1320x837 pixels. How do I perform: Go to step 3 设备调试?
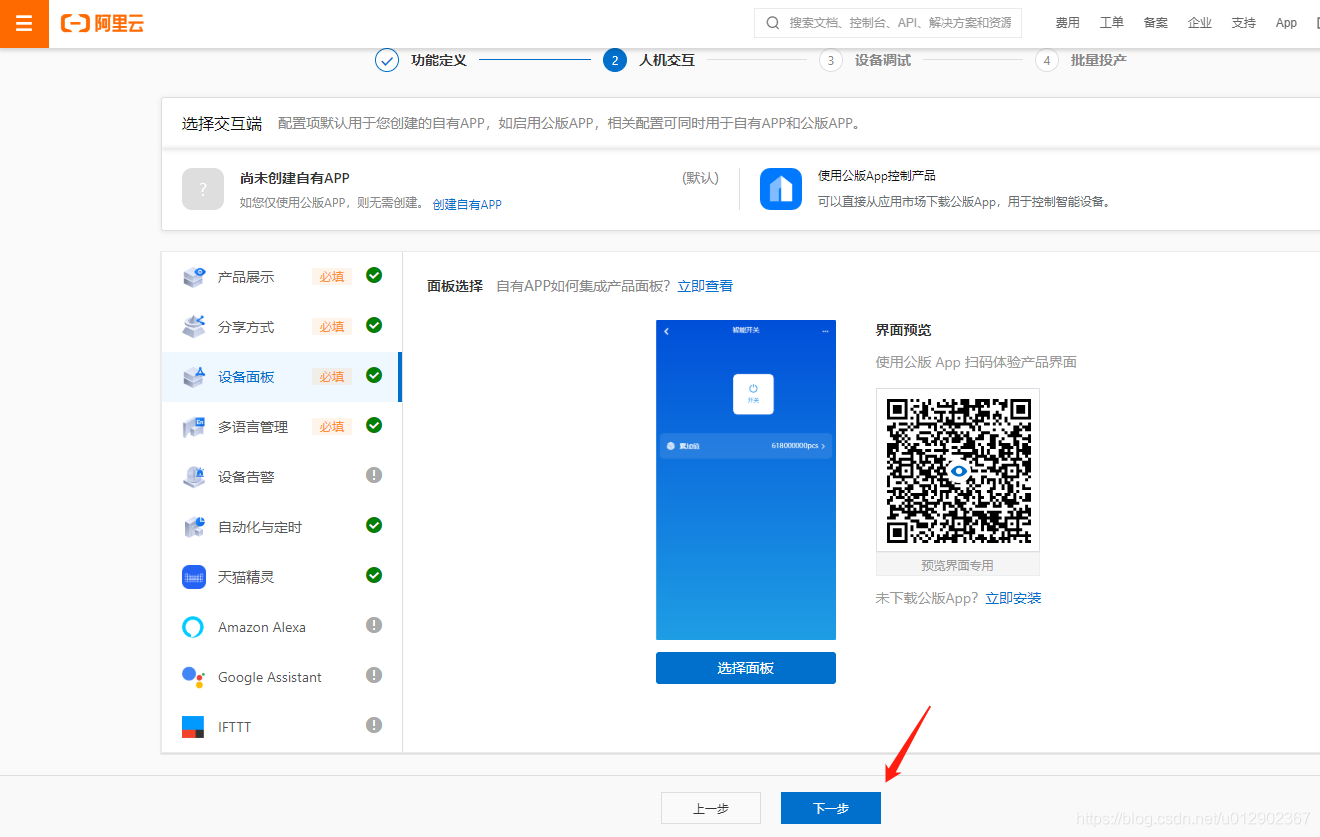[865, 60]
